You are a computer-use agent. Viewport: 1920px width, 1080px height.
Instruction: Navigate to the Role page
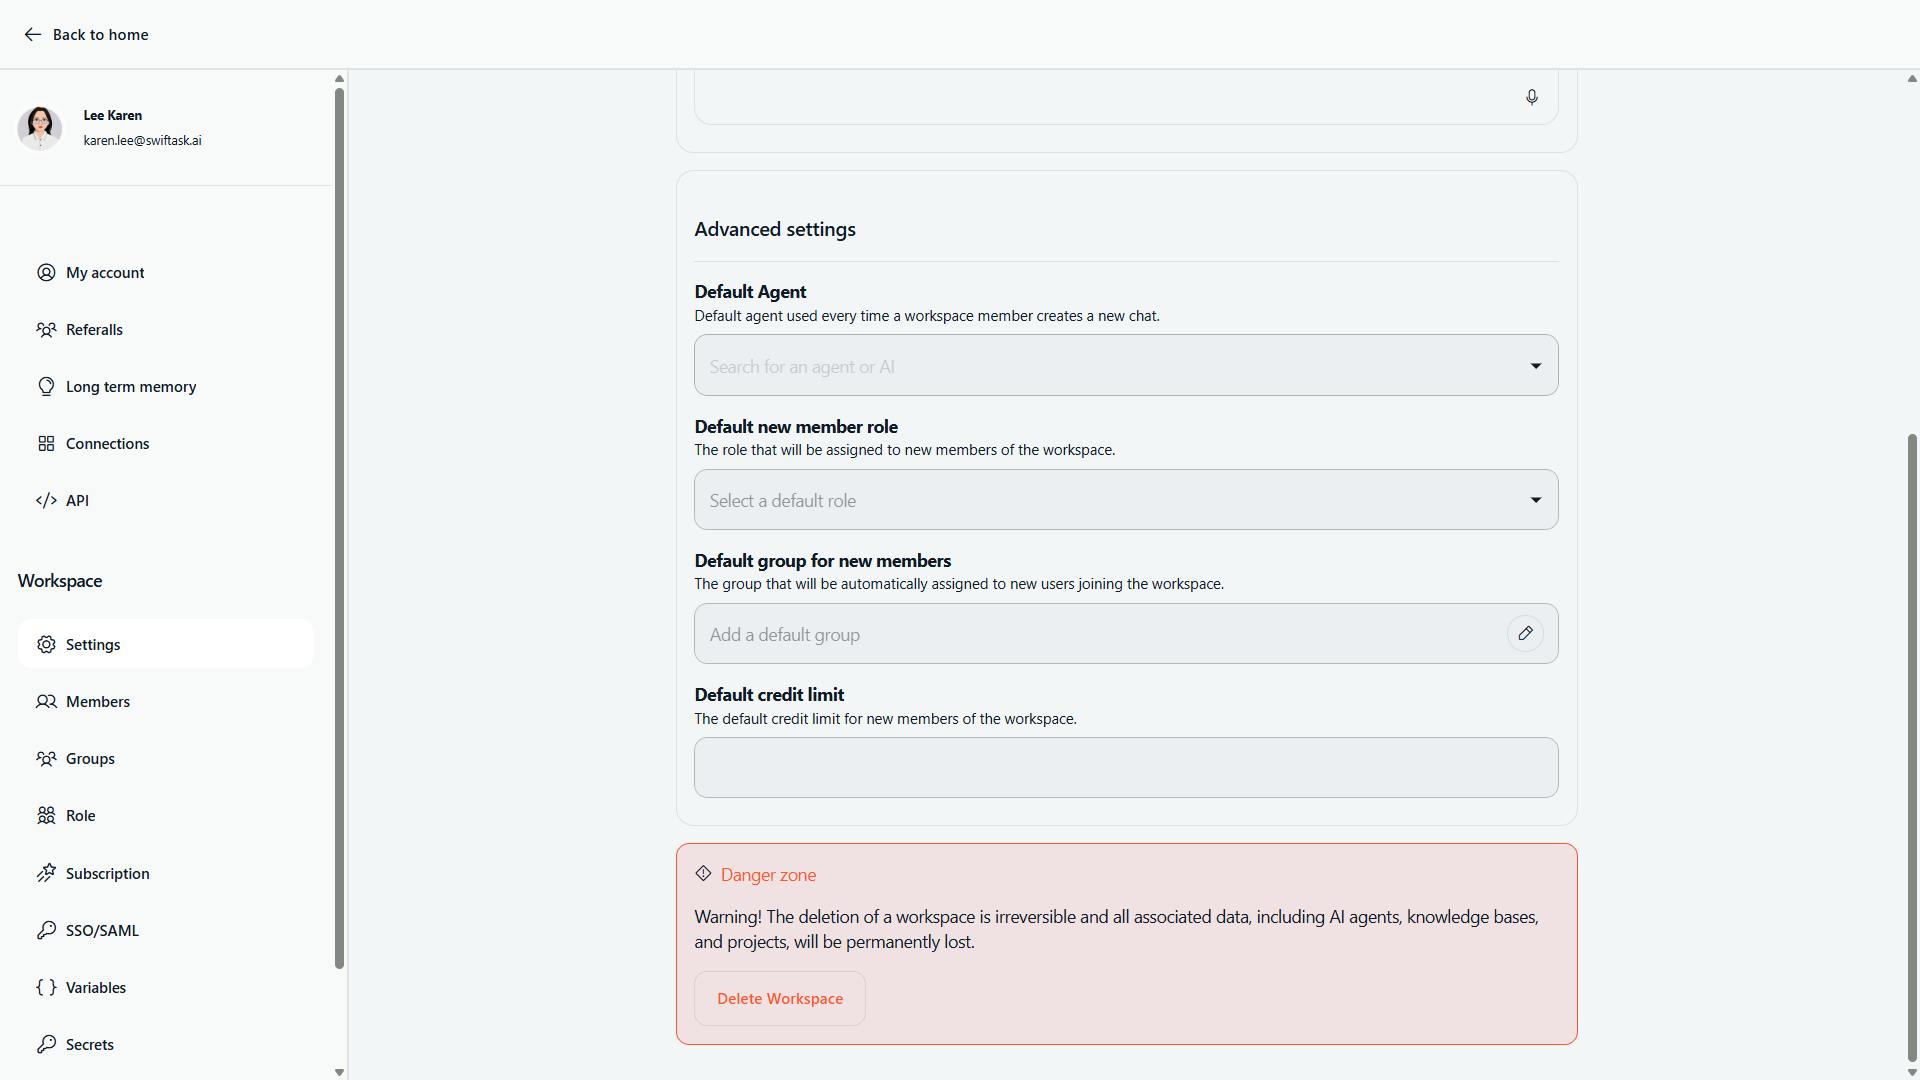(80, 816)
